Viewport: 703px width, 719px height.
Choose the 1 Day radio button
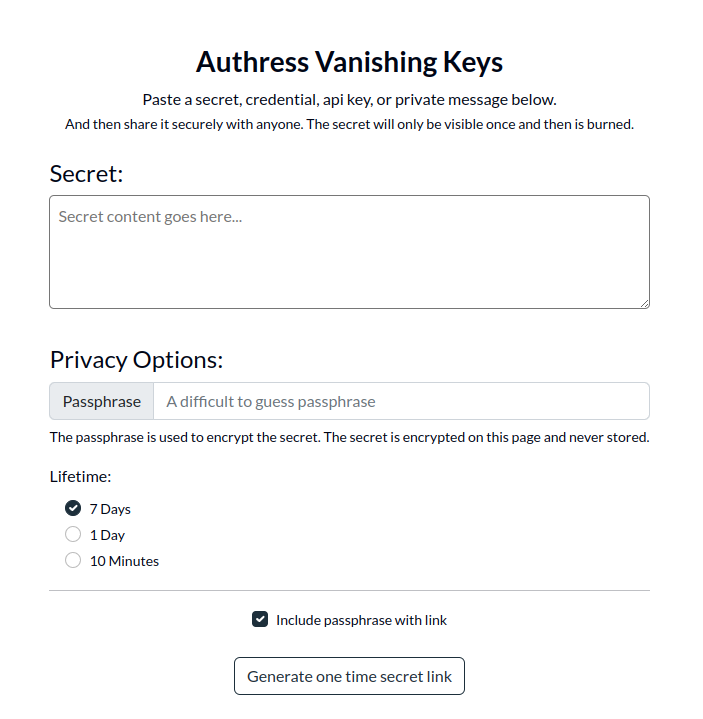click(73, 534)
